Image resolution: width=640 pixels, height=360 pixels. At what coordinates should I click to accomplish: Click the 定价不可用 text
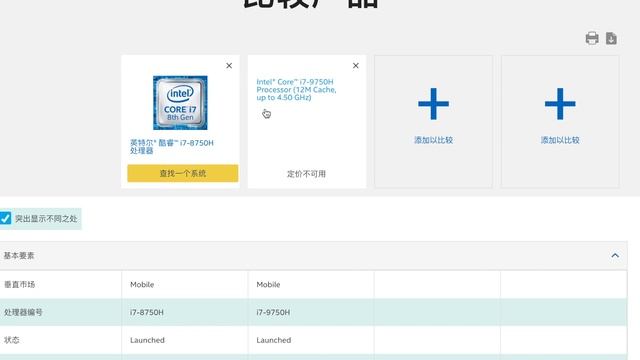coord(306,174)
